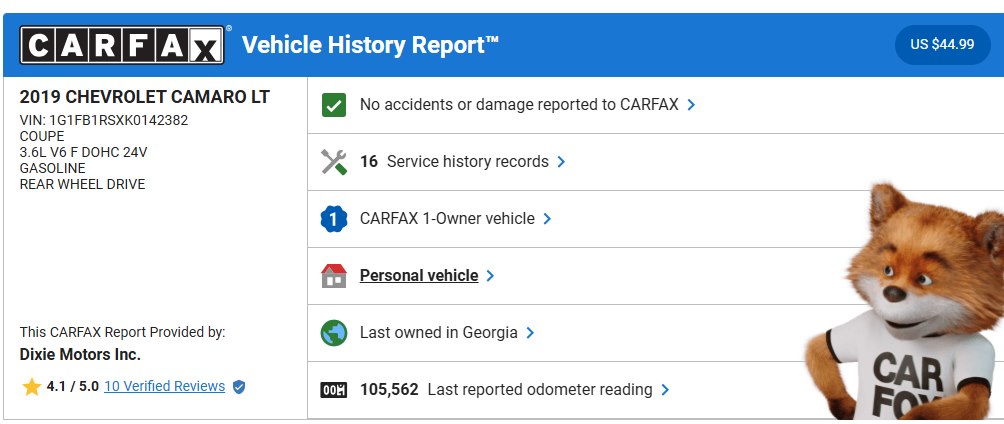Expand chevron next to Service history records

(561, 162)
